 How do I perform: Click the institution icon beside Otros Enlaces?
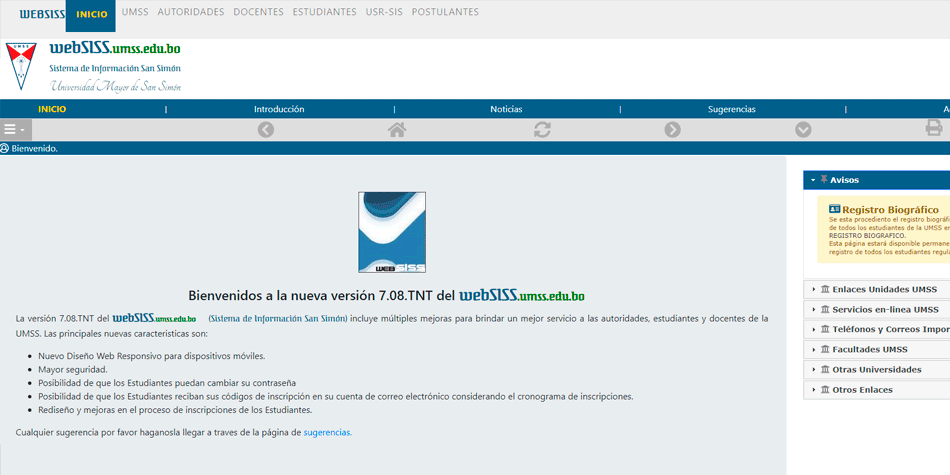[825, 390]
